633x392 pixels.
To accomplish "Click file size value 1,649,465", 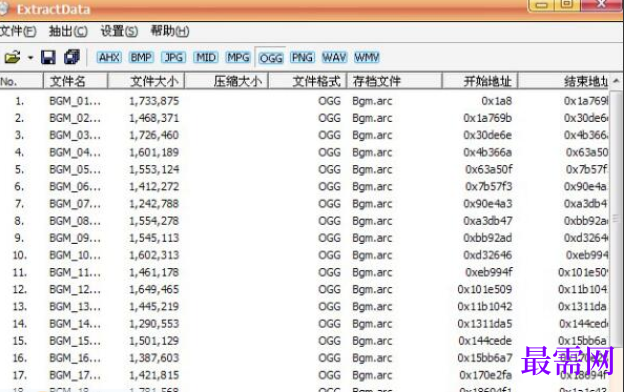I will (x=154, y=289).
